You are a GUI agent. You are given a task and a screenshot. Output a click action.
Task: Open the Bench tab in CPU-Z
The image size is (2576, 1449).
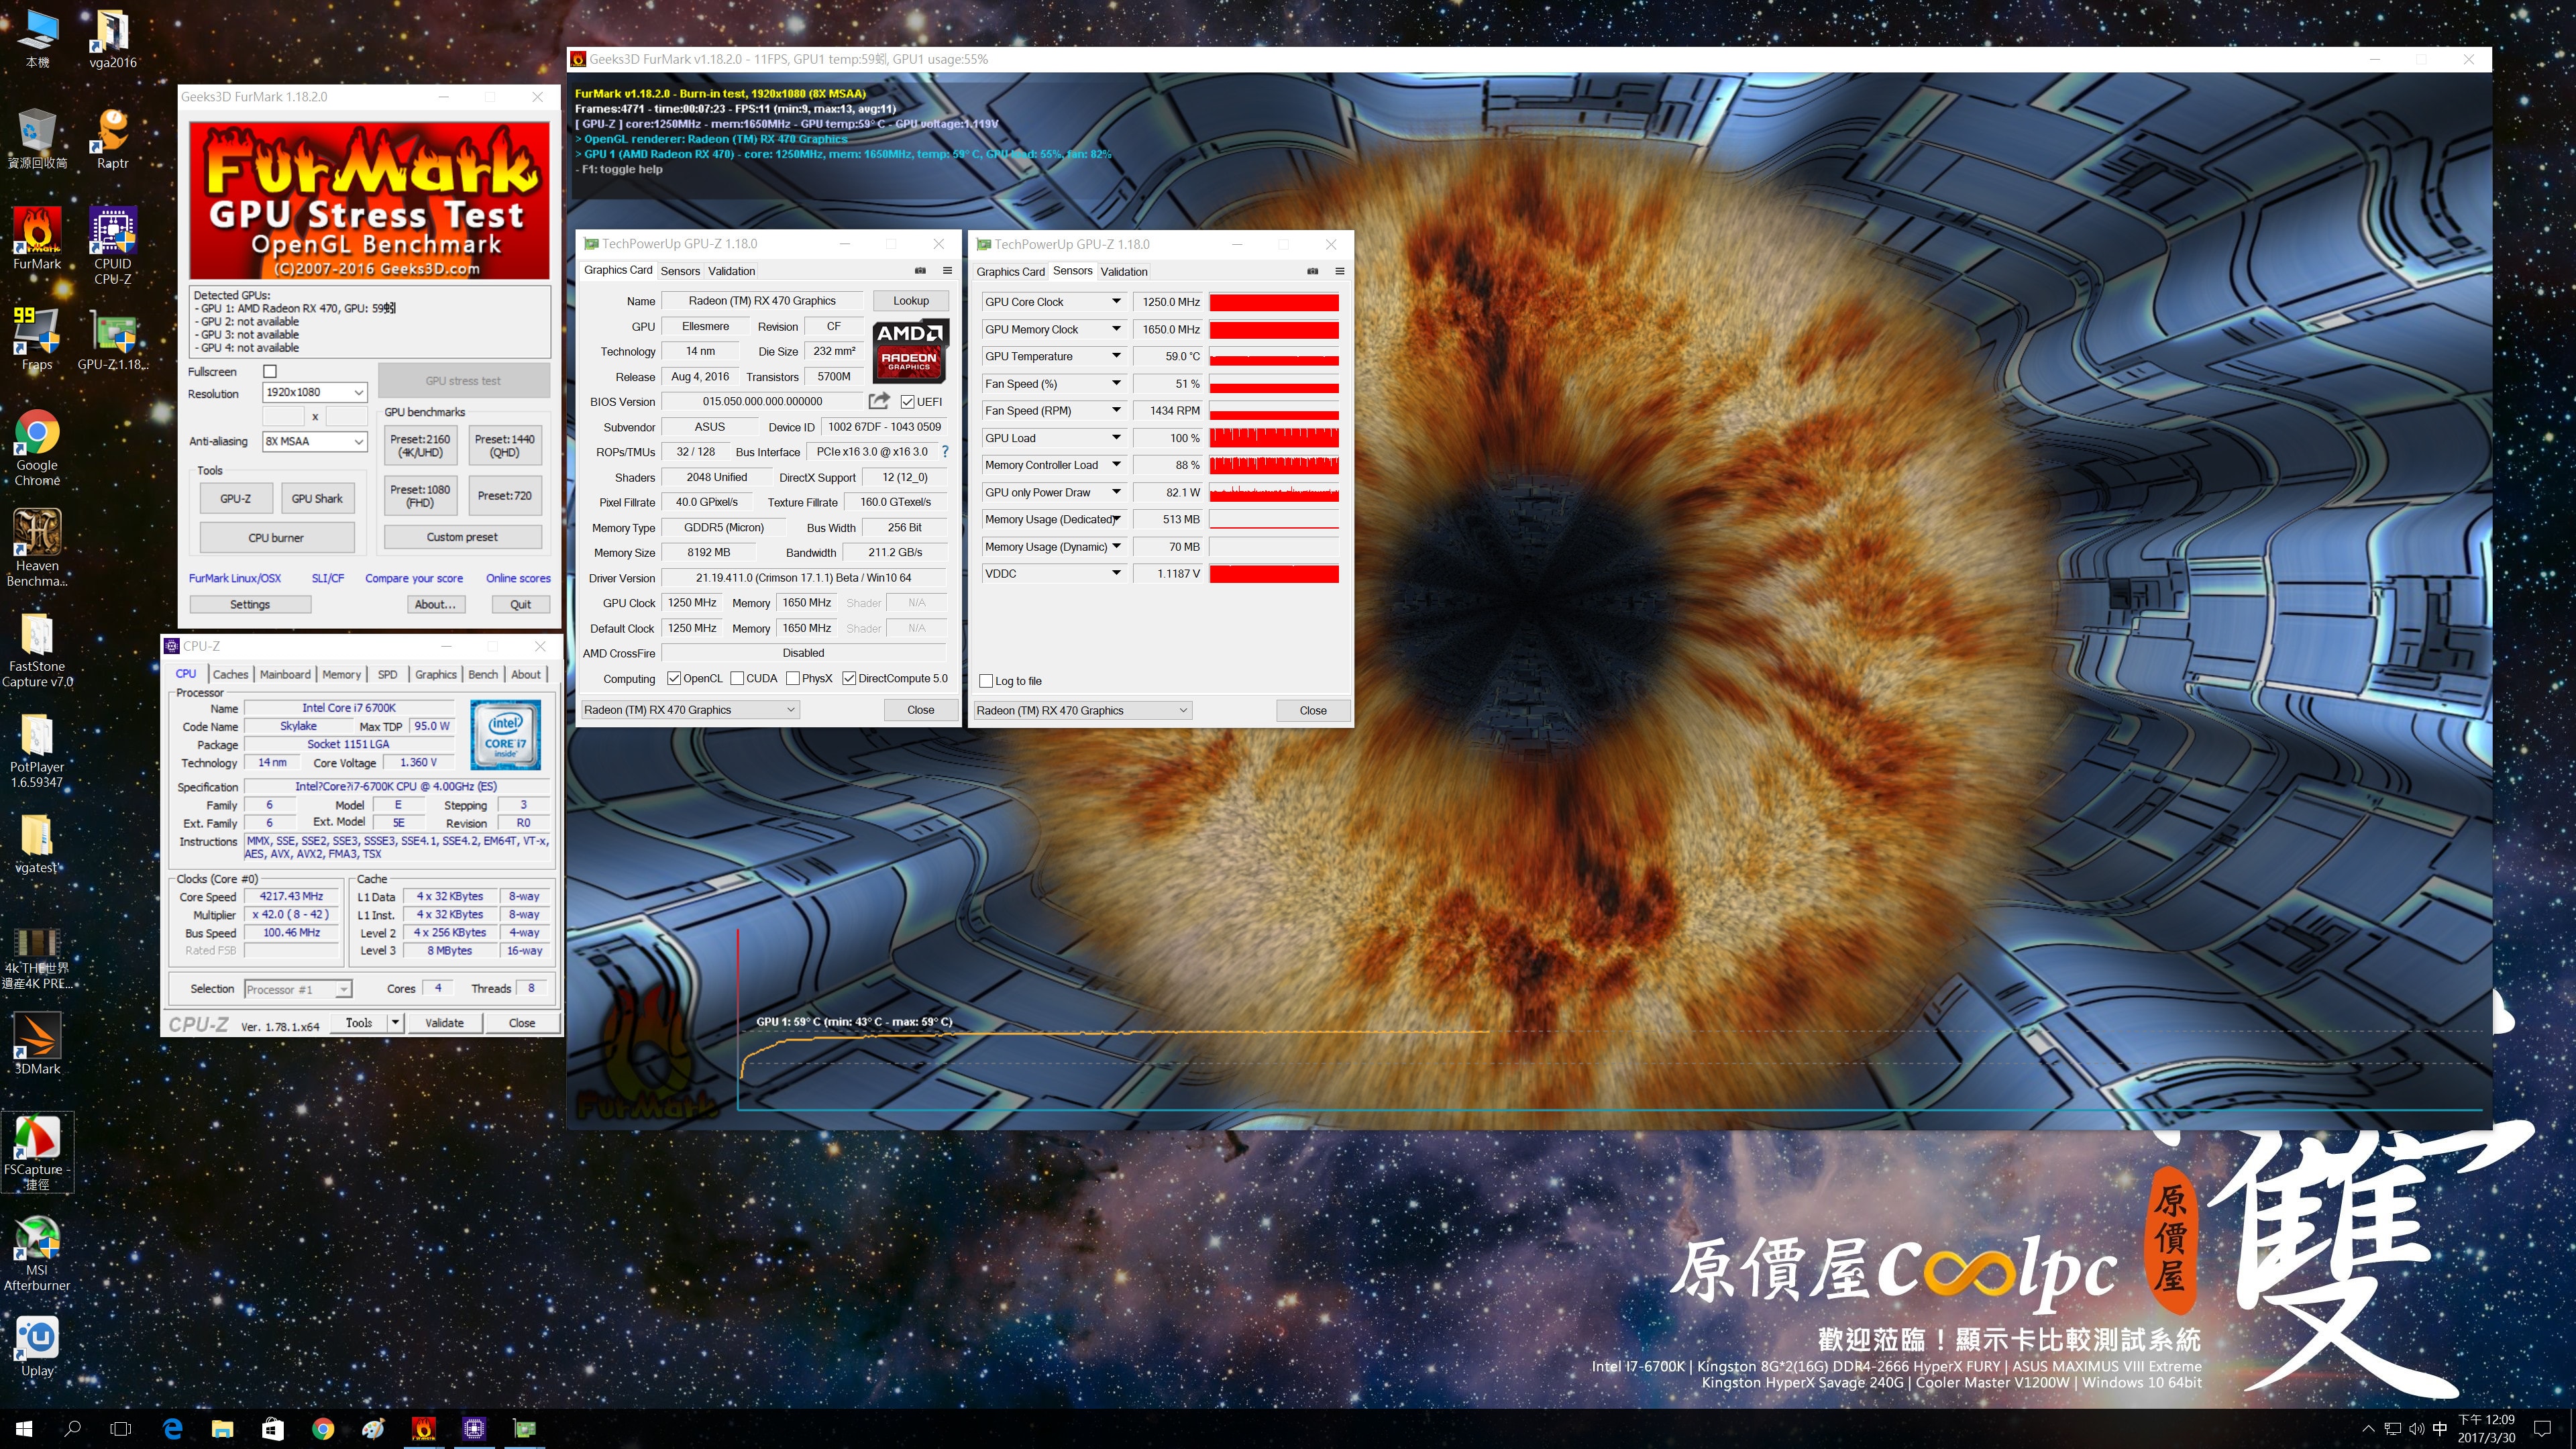[483, 674]
